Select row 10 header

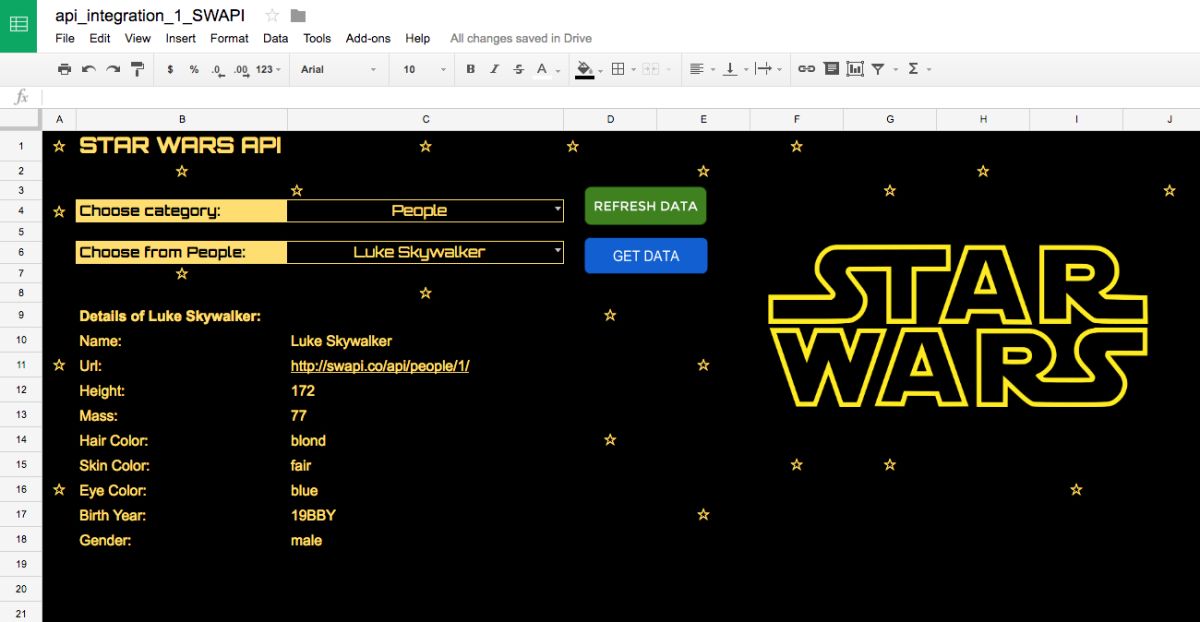(21, 340)
